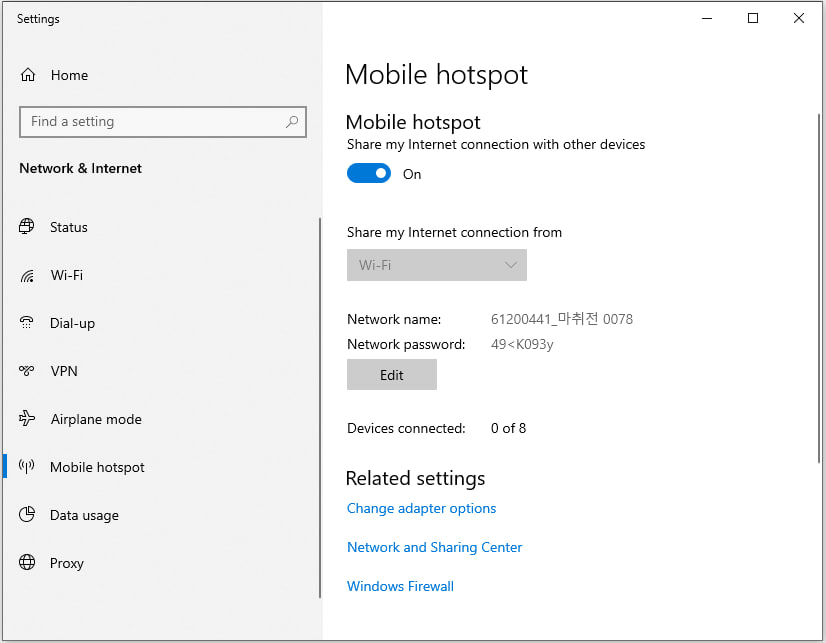Open the Wi-Fi connection source dropdown
This screenshot has width=826, height=643.
[x=437, y=265]
